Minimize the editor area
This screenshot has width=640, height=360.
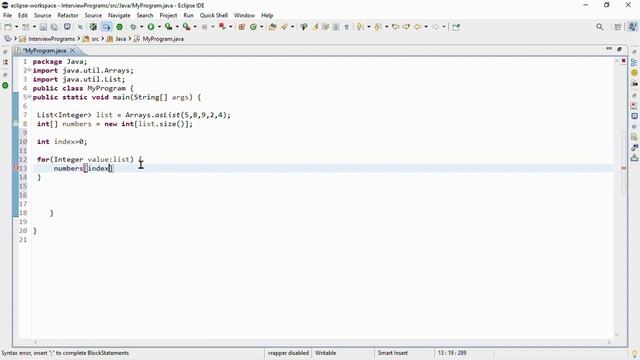point(609,49)
